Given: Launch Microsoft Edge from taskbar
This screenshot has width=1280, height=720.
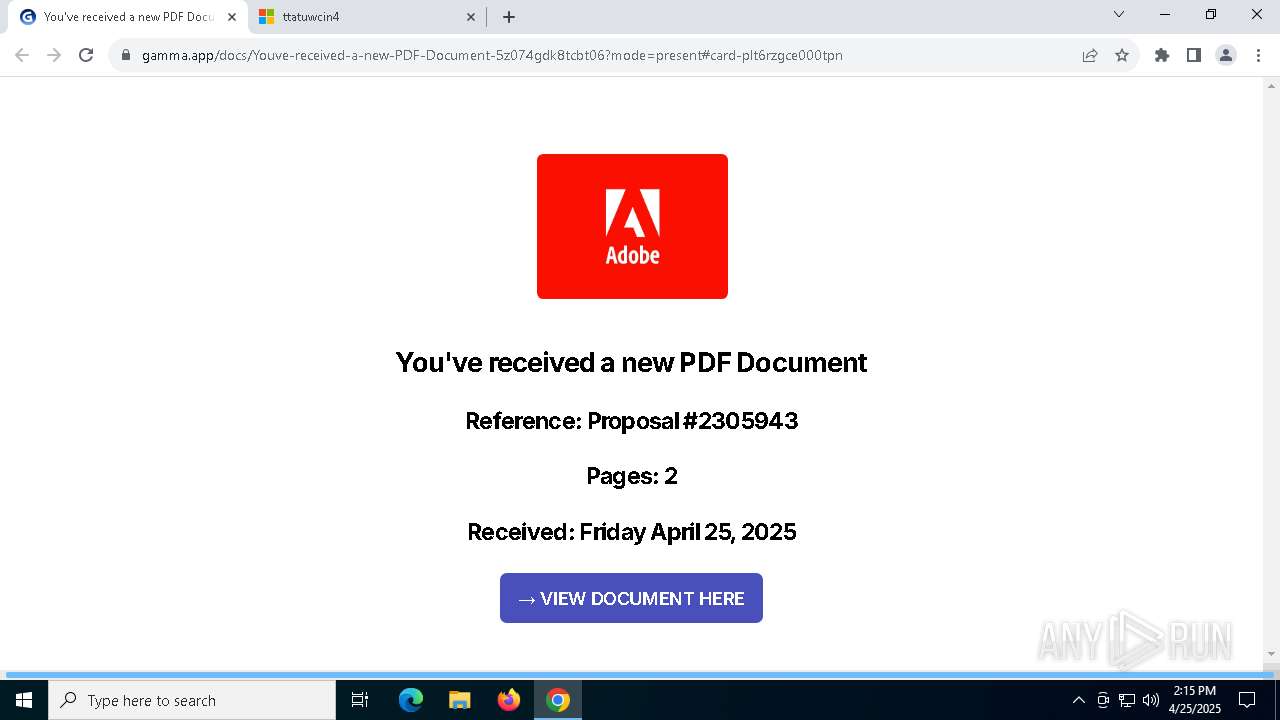Looking at the screenshot, I should tap(411, 700).
